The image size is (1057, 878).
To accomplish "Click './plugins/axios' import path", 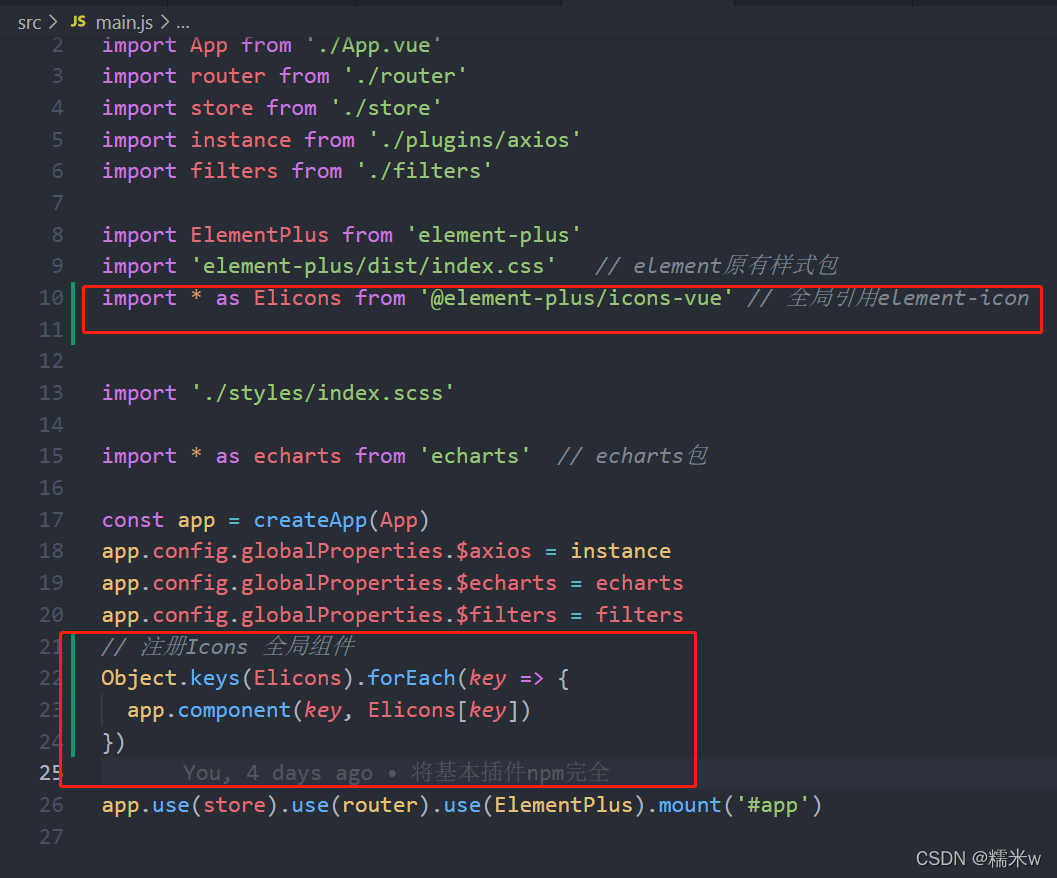I will 475,140.
